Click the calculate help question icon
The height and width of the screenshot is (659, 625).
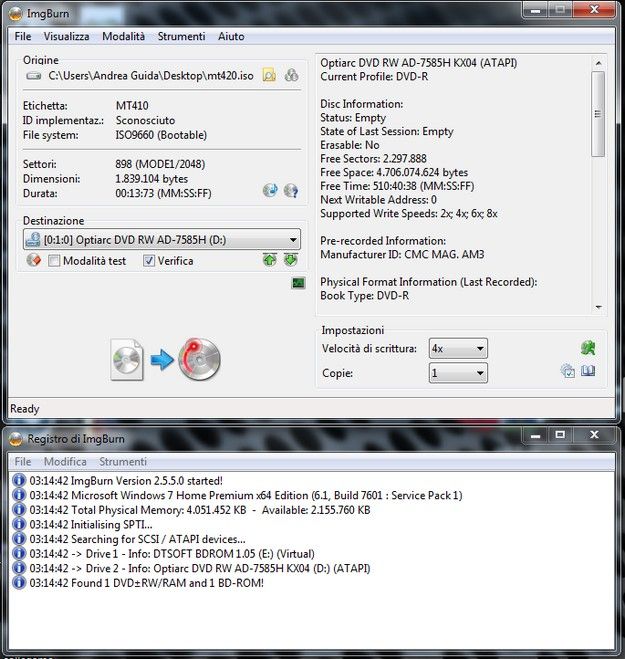[291, 190]
